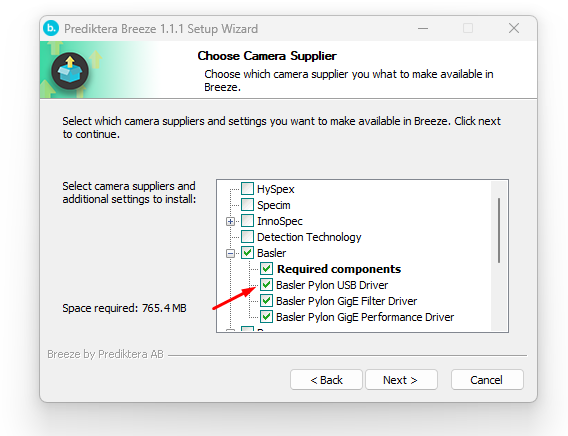
Task: Minimize the Setup Wizard window
Action: click(423, 28)
